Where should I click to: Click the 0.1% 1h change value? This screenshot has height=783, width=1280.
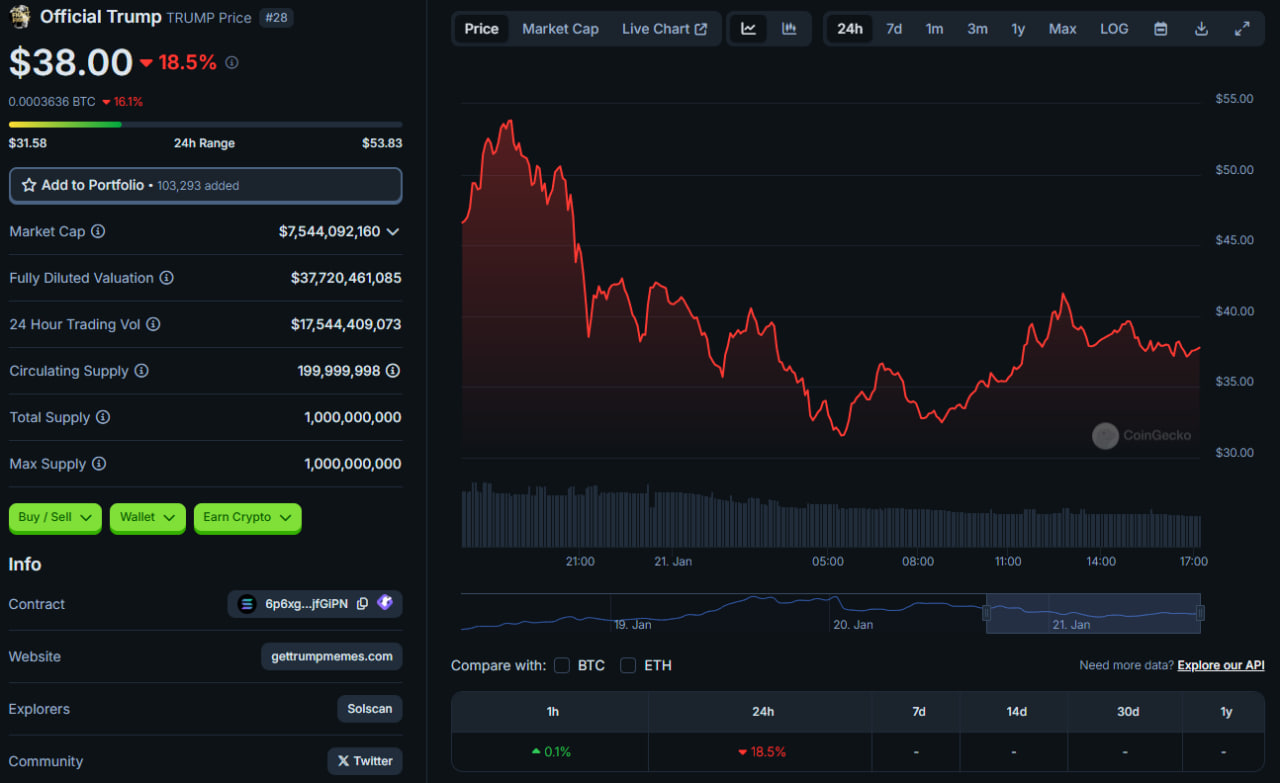(x=551, y=752)
